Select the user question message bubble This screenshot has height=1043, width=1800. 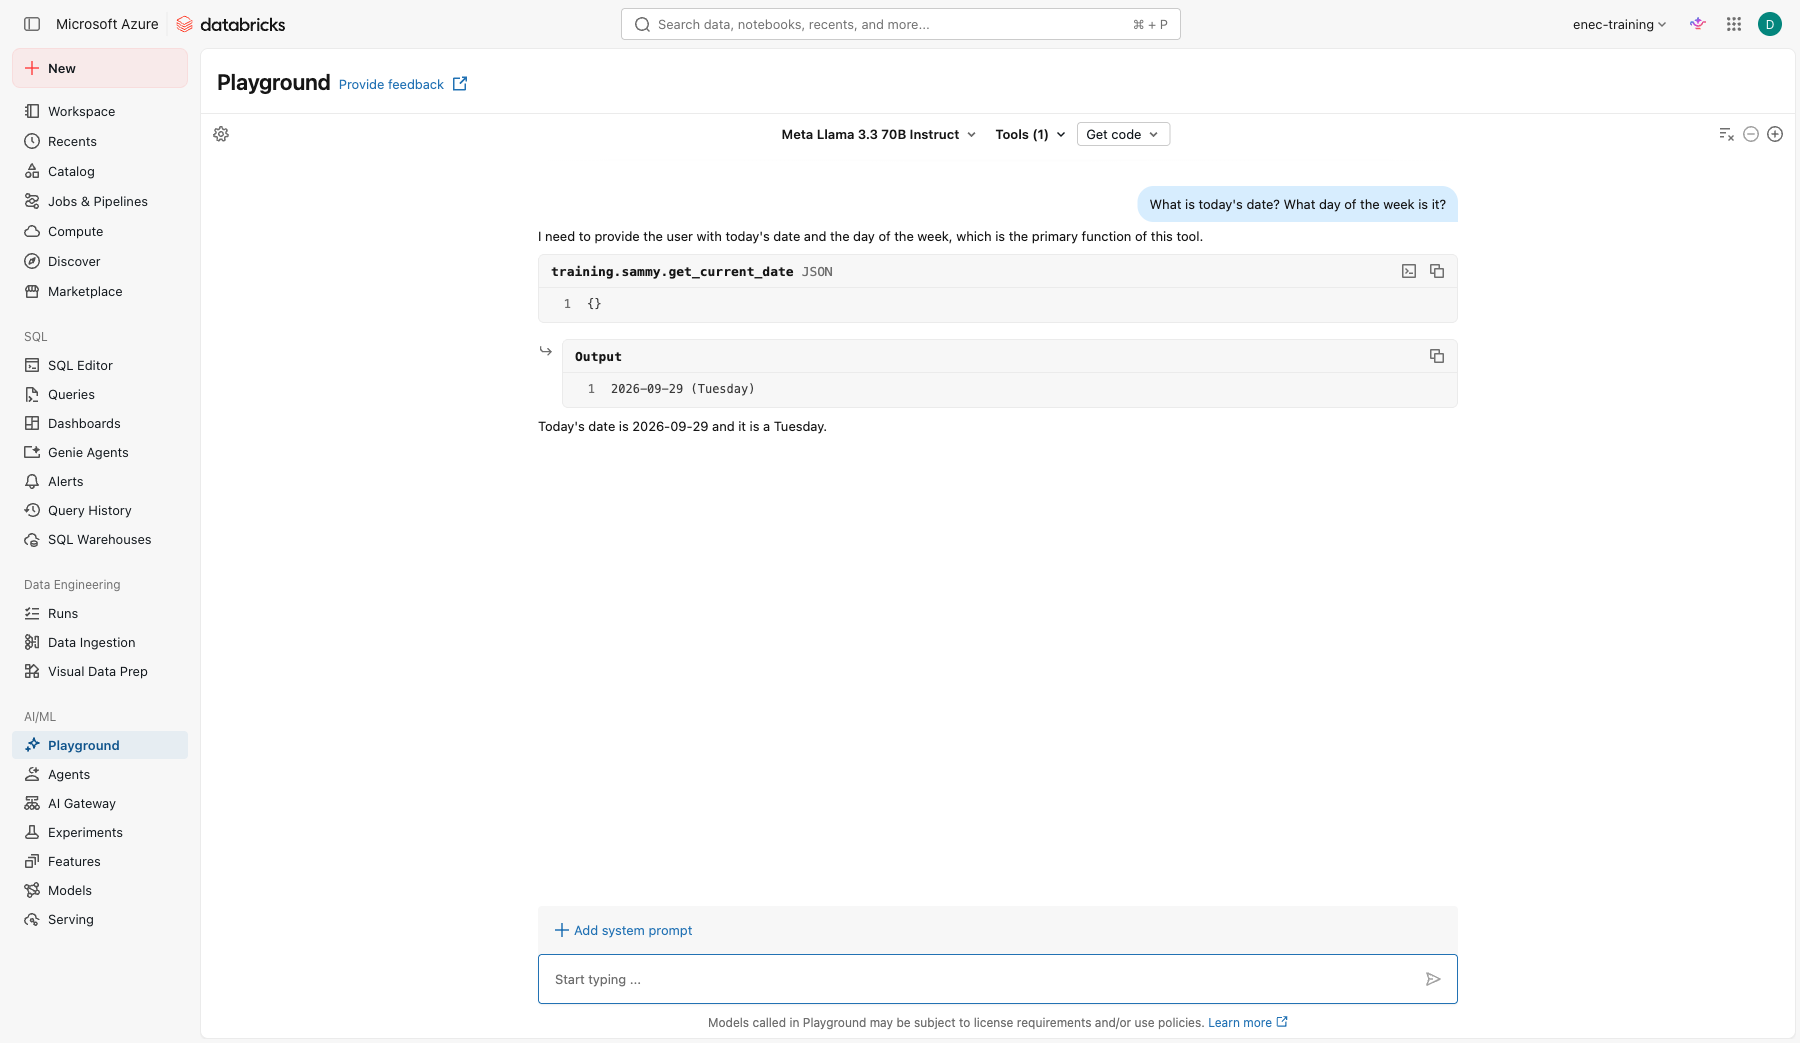point(1298,204)
